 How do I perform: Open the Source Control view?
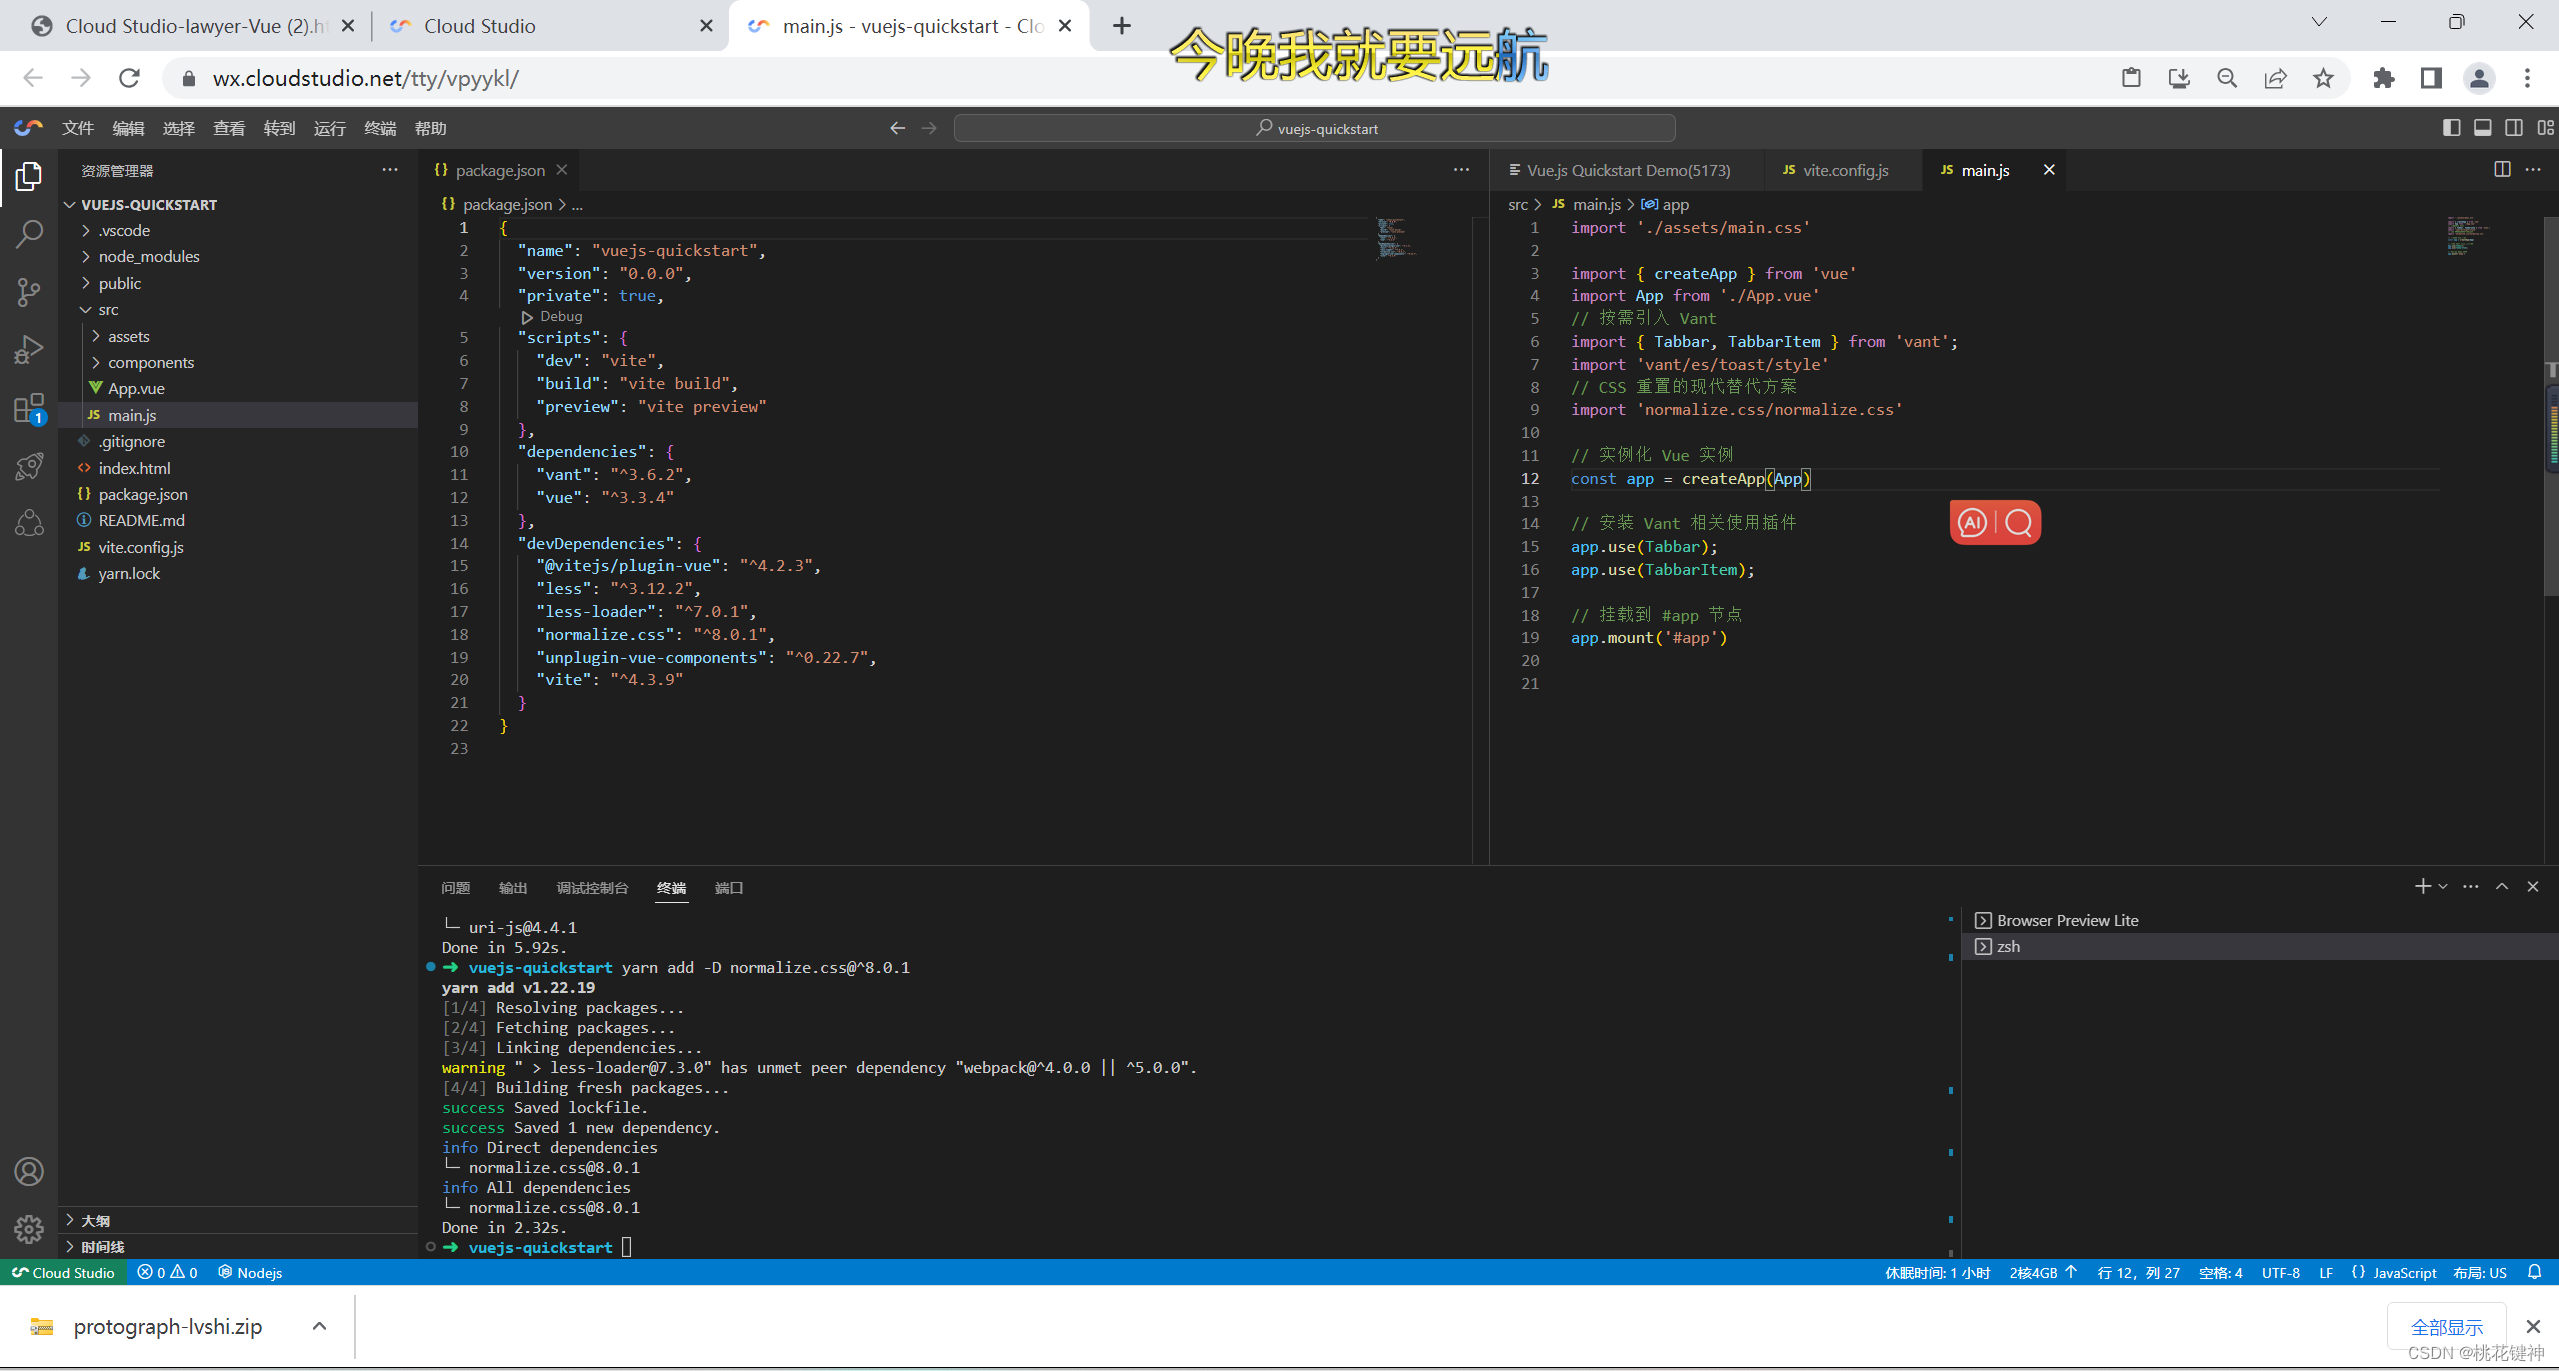tap(29, 292)
